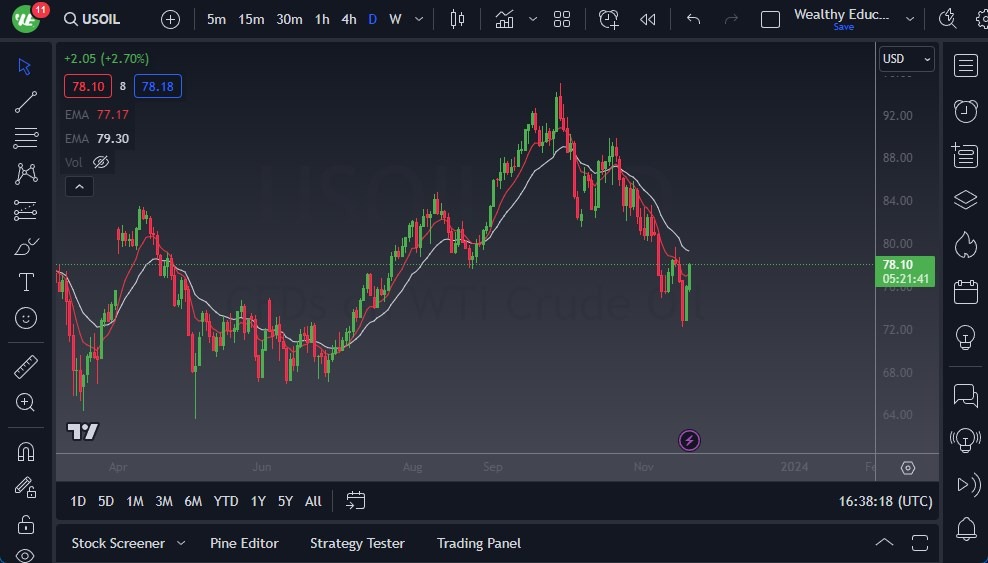Select the 4h timeframe button
This screenshot has width=988, height=563.
point(348,19)
